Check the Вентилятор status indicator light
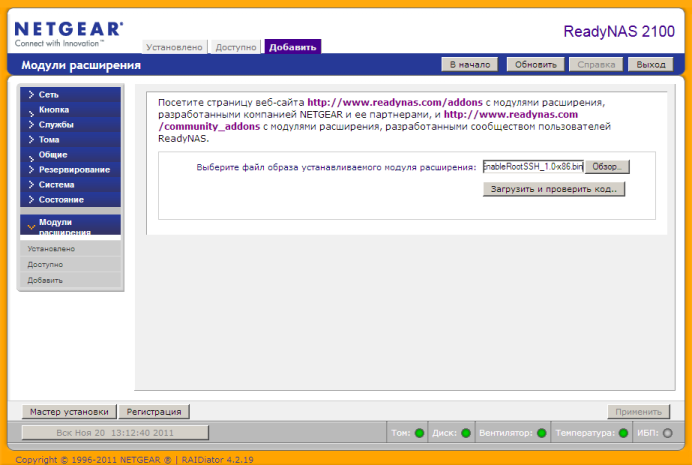This screenshot has width=692, height=465. (x=542, y=433)
